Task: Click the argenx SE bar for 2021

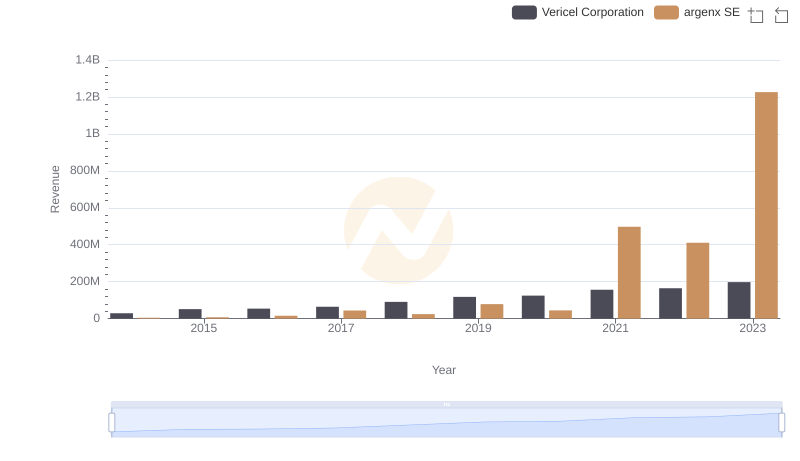Action: pos(629,272)
